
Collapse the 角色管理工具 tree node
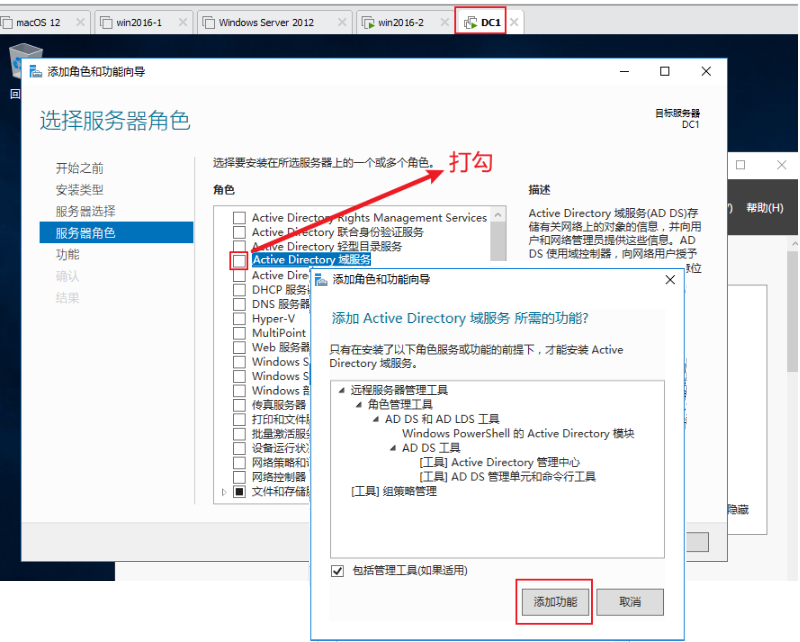359,405
